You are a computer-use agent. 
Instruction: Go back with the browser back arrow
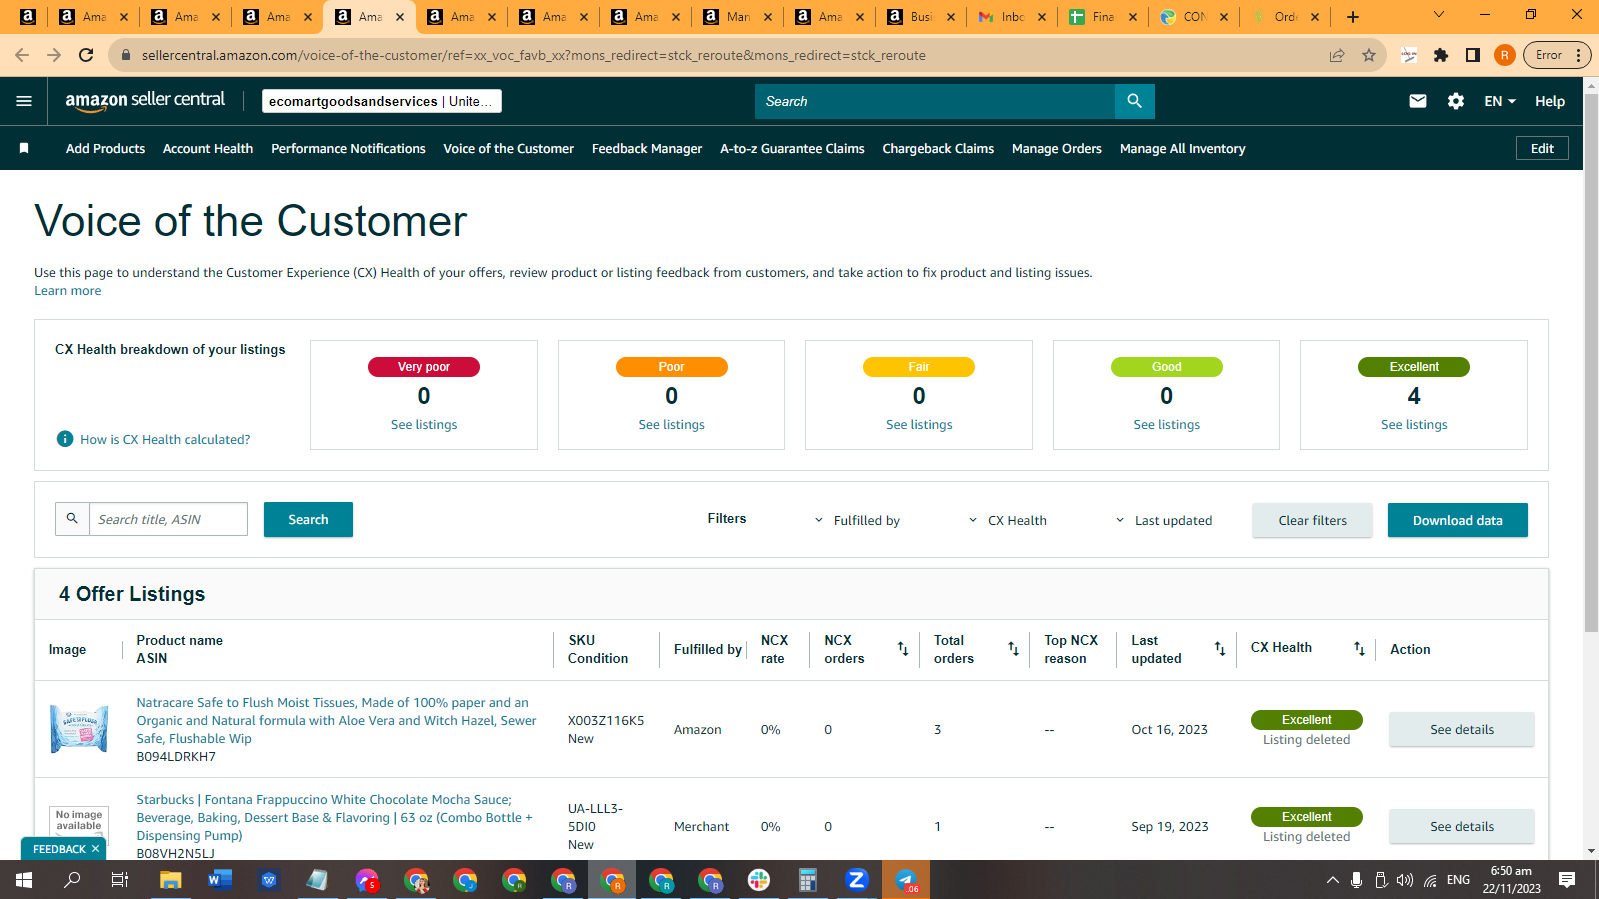pos(22,55)
